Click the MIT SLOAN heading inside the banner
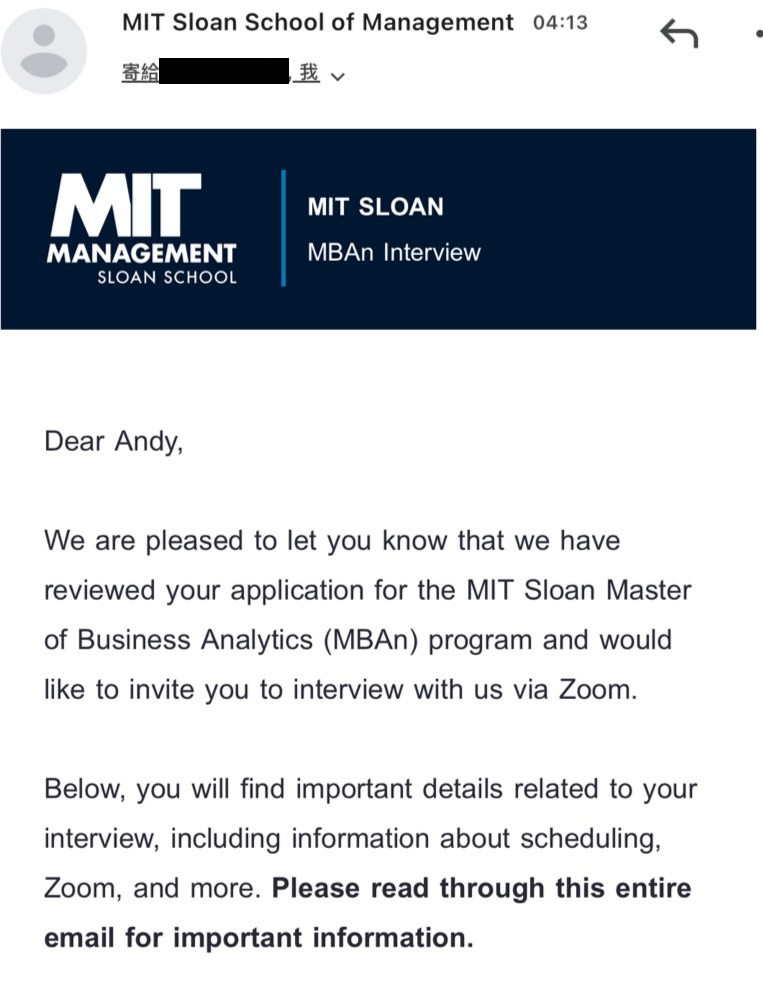This screenshot has height=991, width=763. tap(375, 207)
